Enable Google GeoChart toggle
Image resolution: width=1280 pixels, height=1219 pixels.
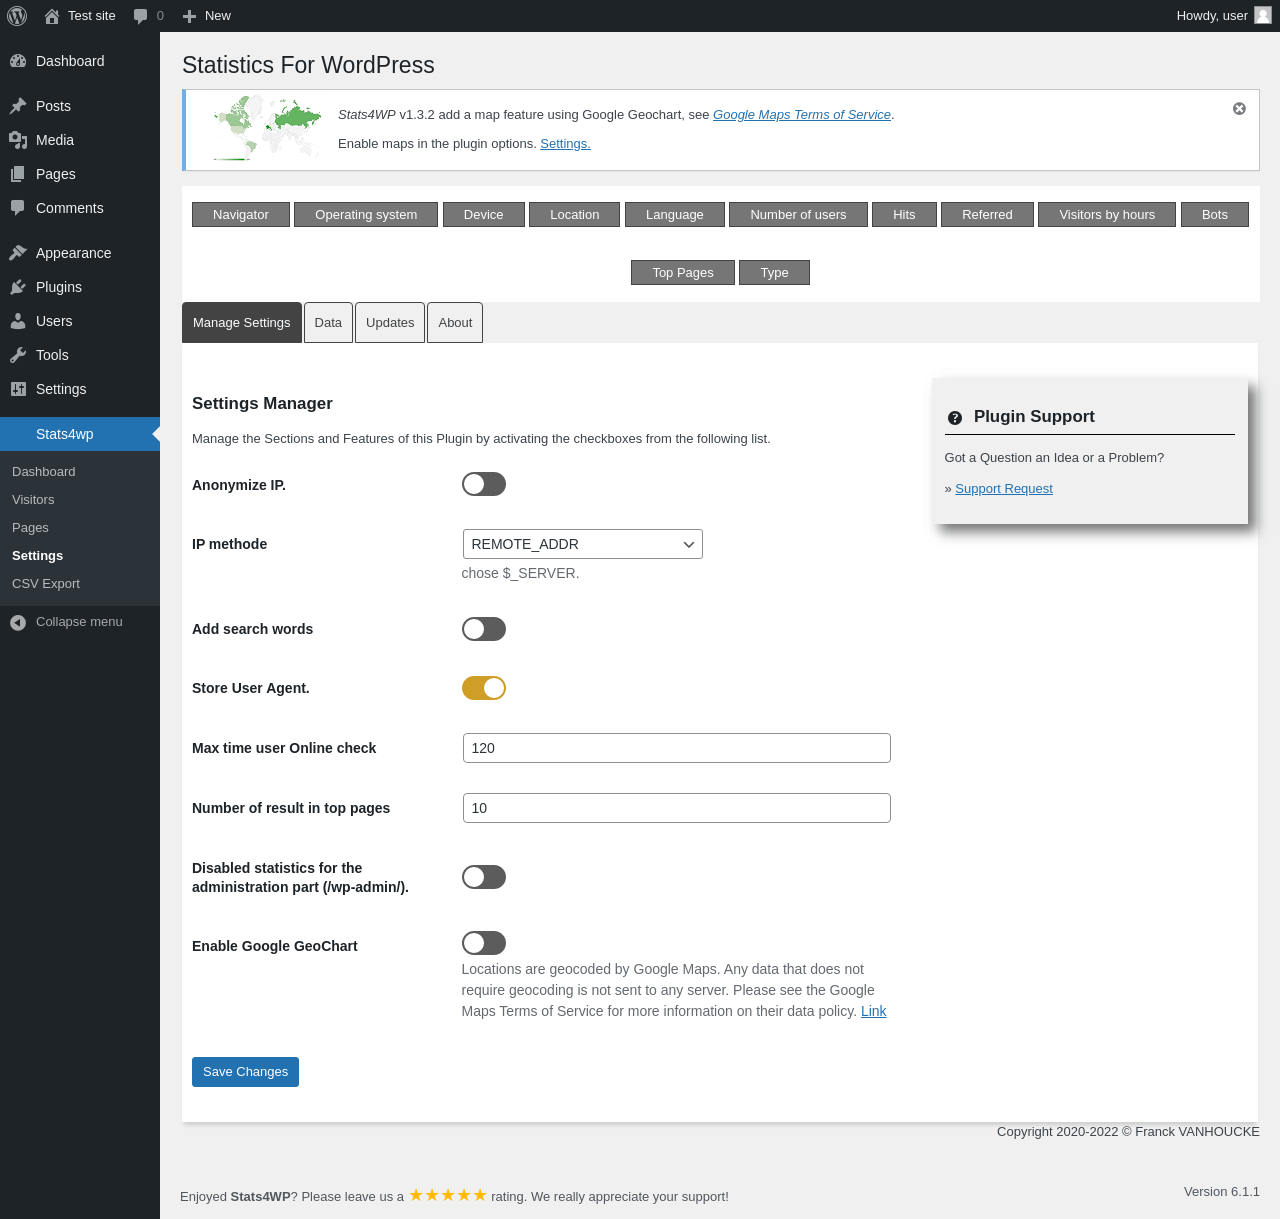tap(484, 943)
